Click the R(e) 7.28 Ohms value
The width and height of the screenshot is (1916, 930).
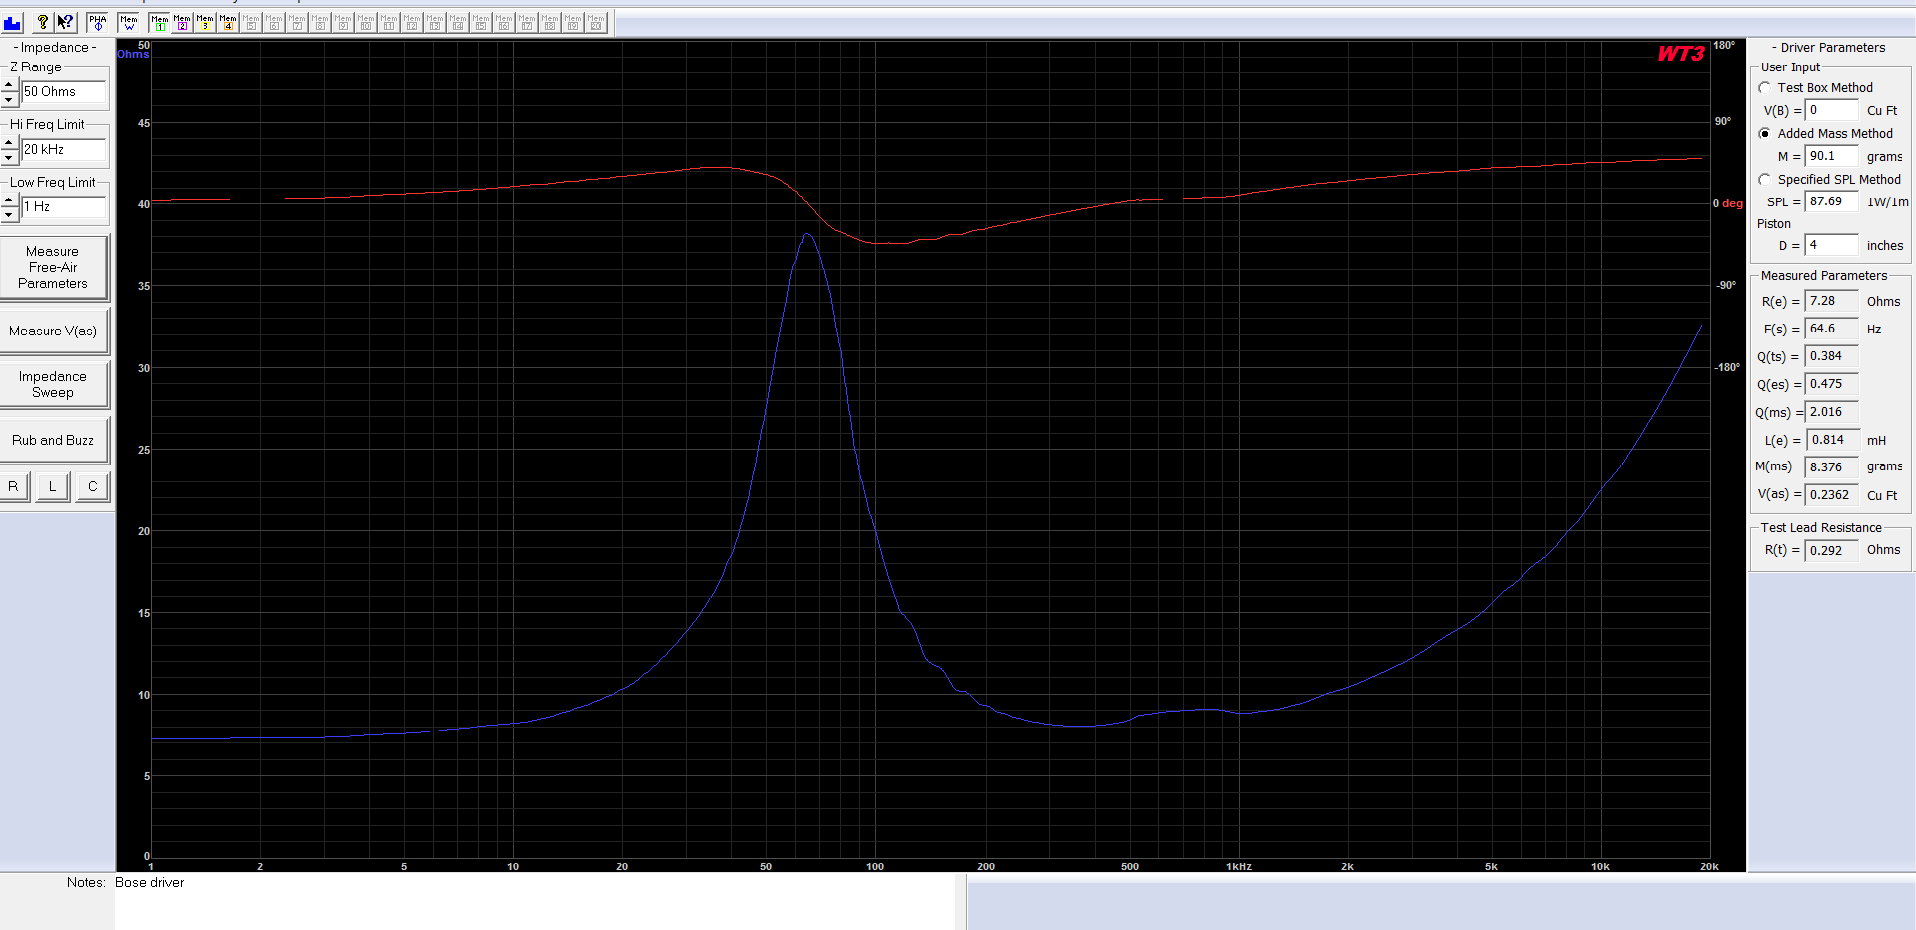1832,302
